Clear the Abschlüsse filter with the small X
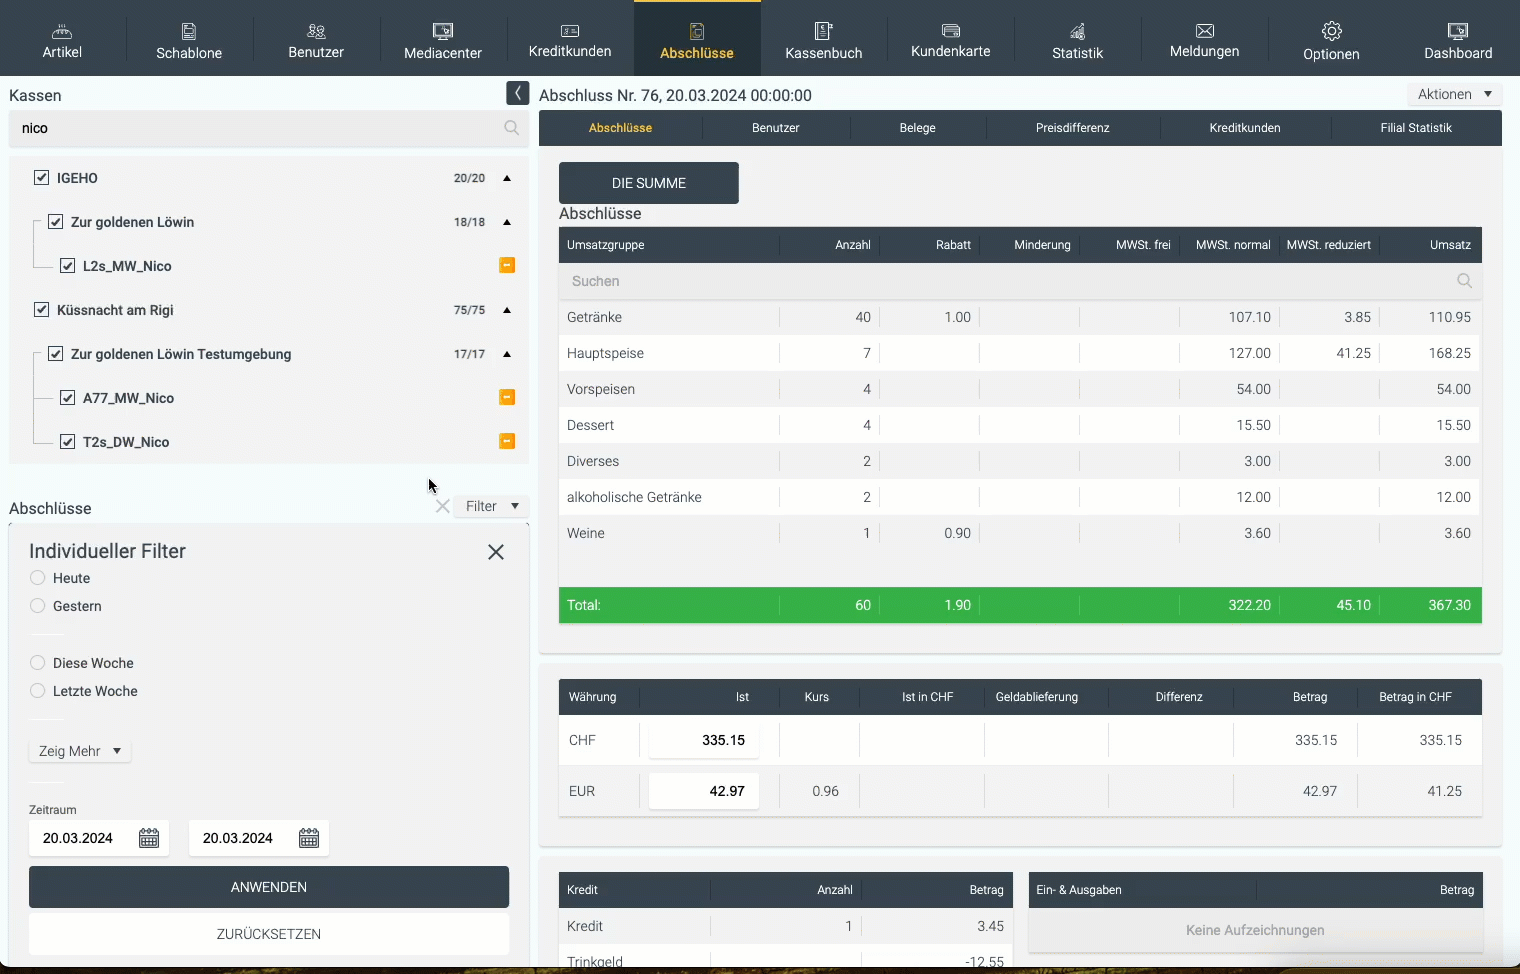This screenshot has width=1520, height=974. pyautogui.click(x=443, y=506)
